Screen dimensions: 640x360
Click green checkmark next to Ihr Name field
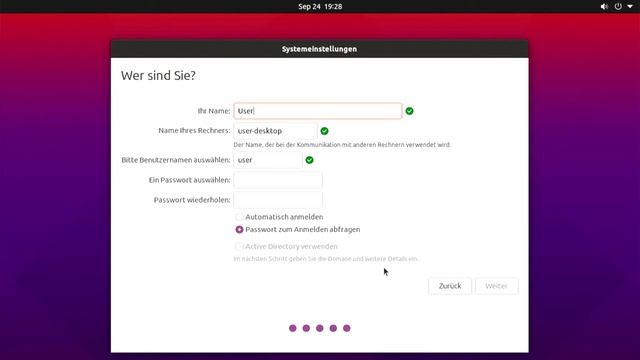pyautogui.click(x=409, y=111)
